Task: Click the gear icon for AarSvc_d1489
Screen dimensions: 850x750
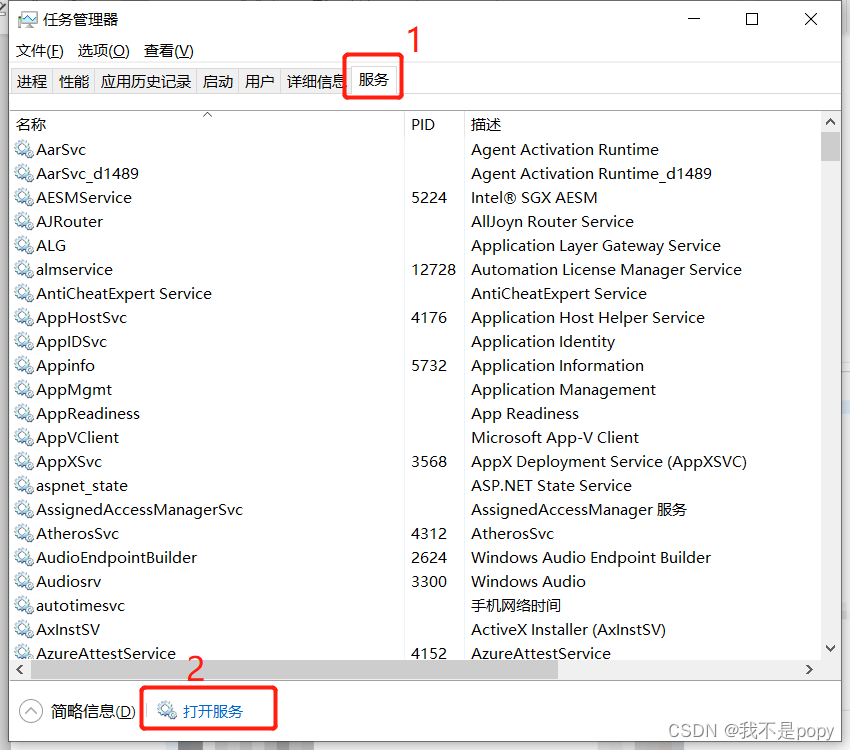Action: click(24, 173)
